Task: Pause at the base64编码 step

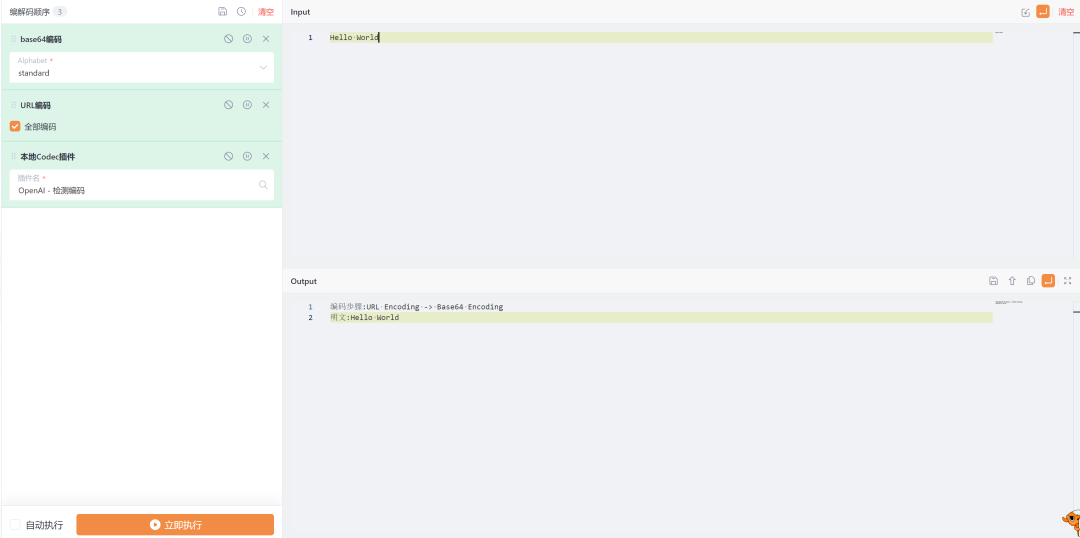Action: coord(247,39)
